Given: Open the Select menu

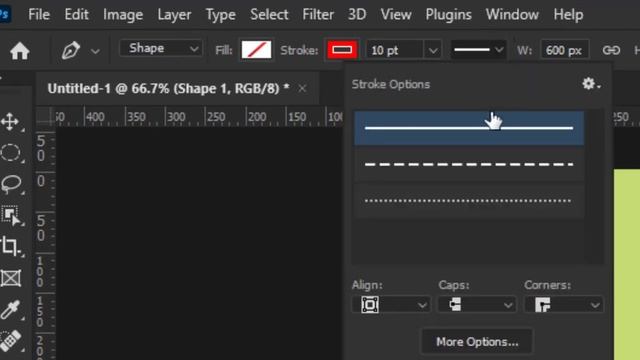Looking at the screenshot, I should coord(269,15).
